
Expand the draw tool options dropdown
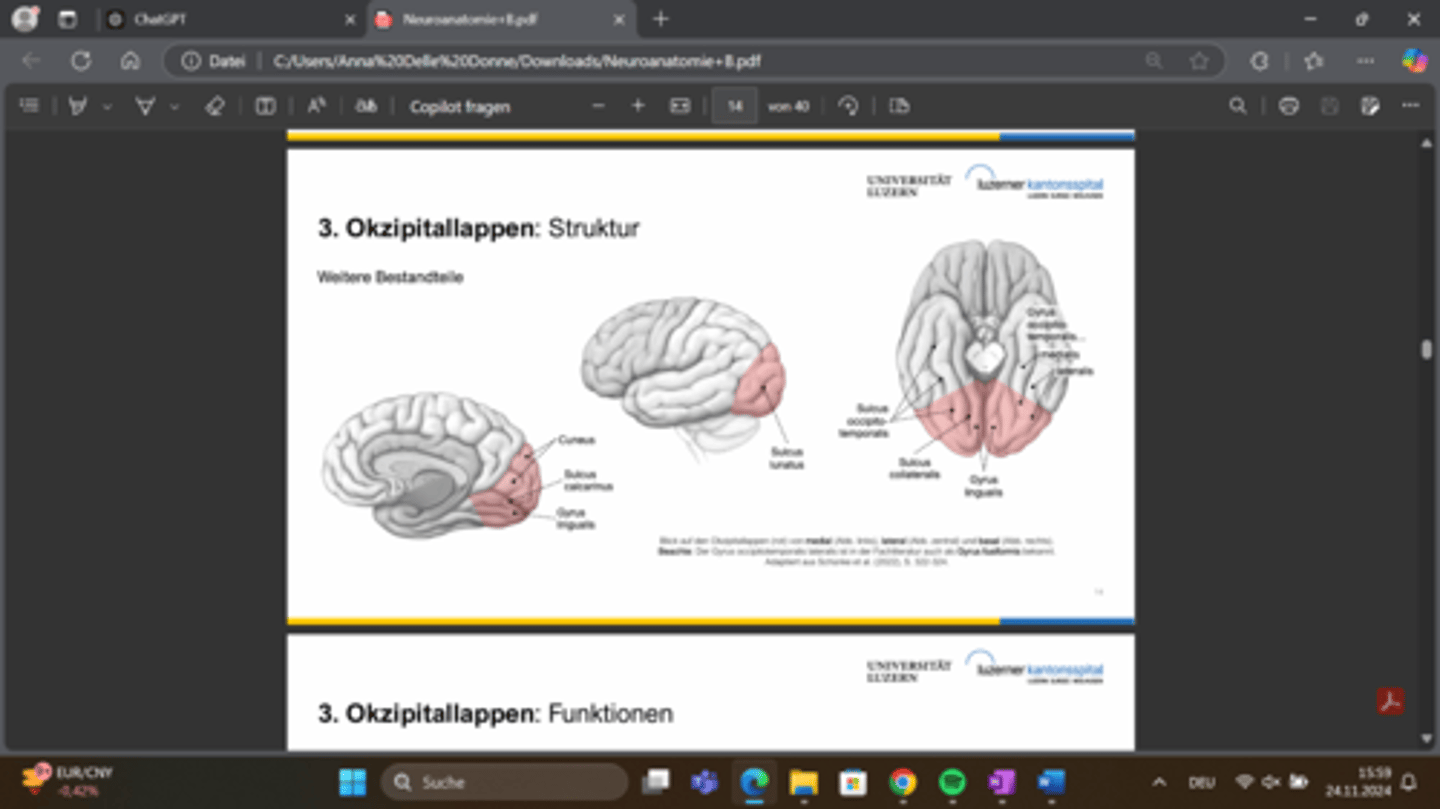pos(174,106)
